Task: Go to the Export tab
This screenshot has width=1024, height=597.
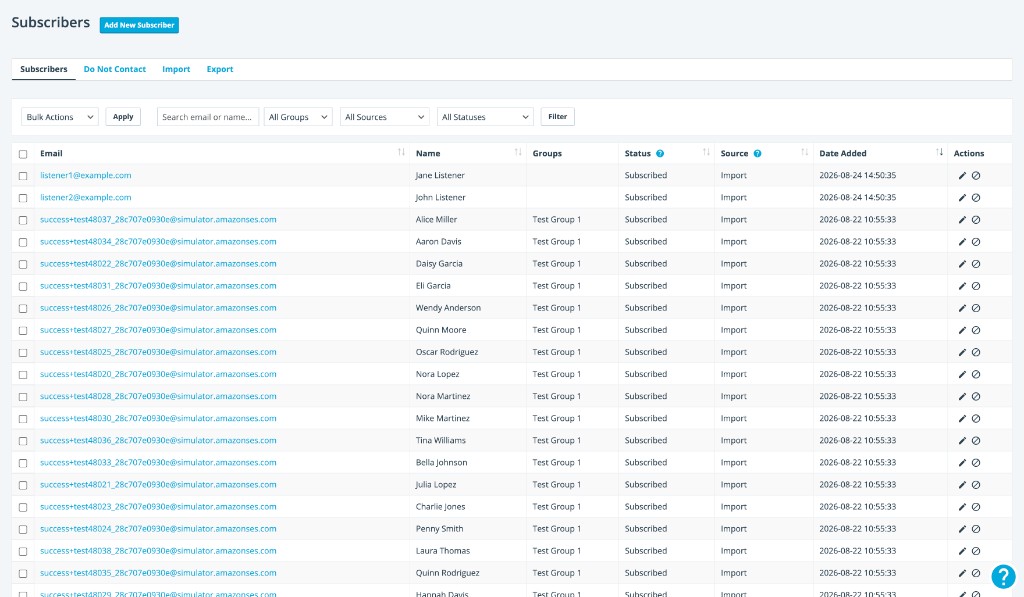Action: point(220,69)
